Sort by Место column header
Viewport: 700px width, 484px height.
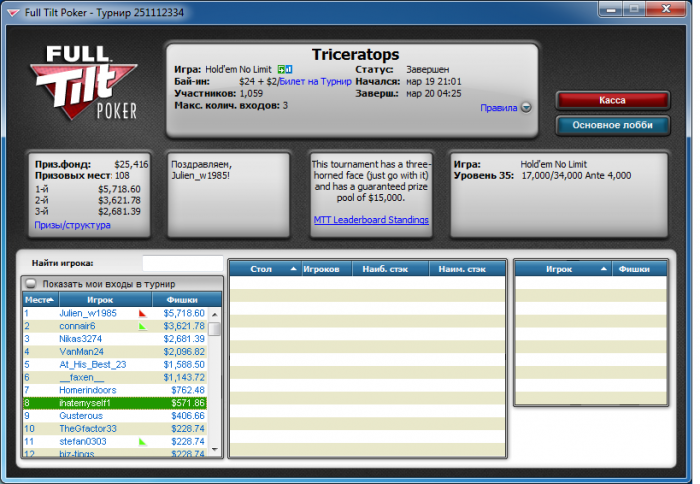(x=41, y=300)
